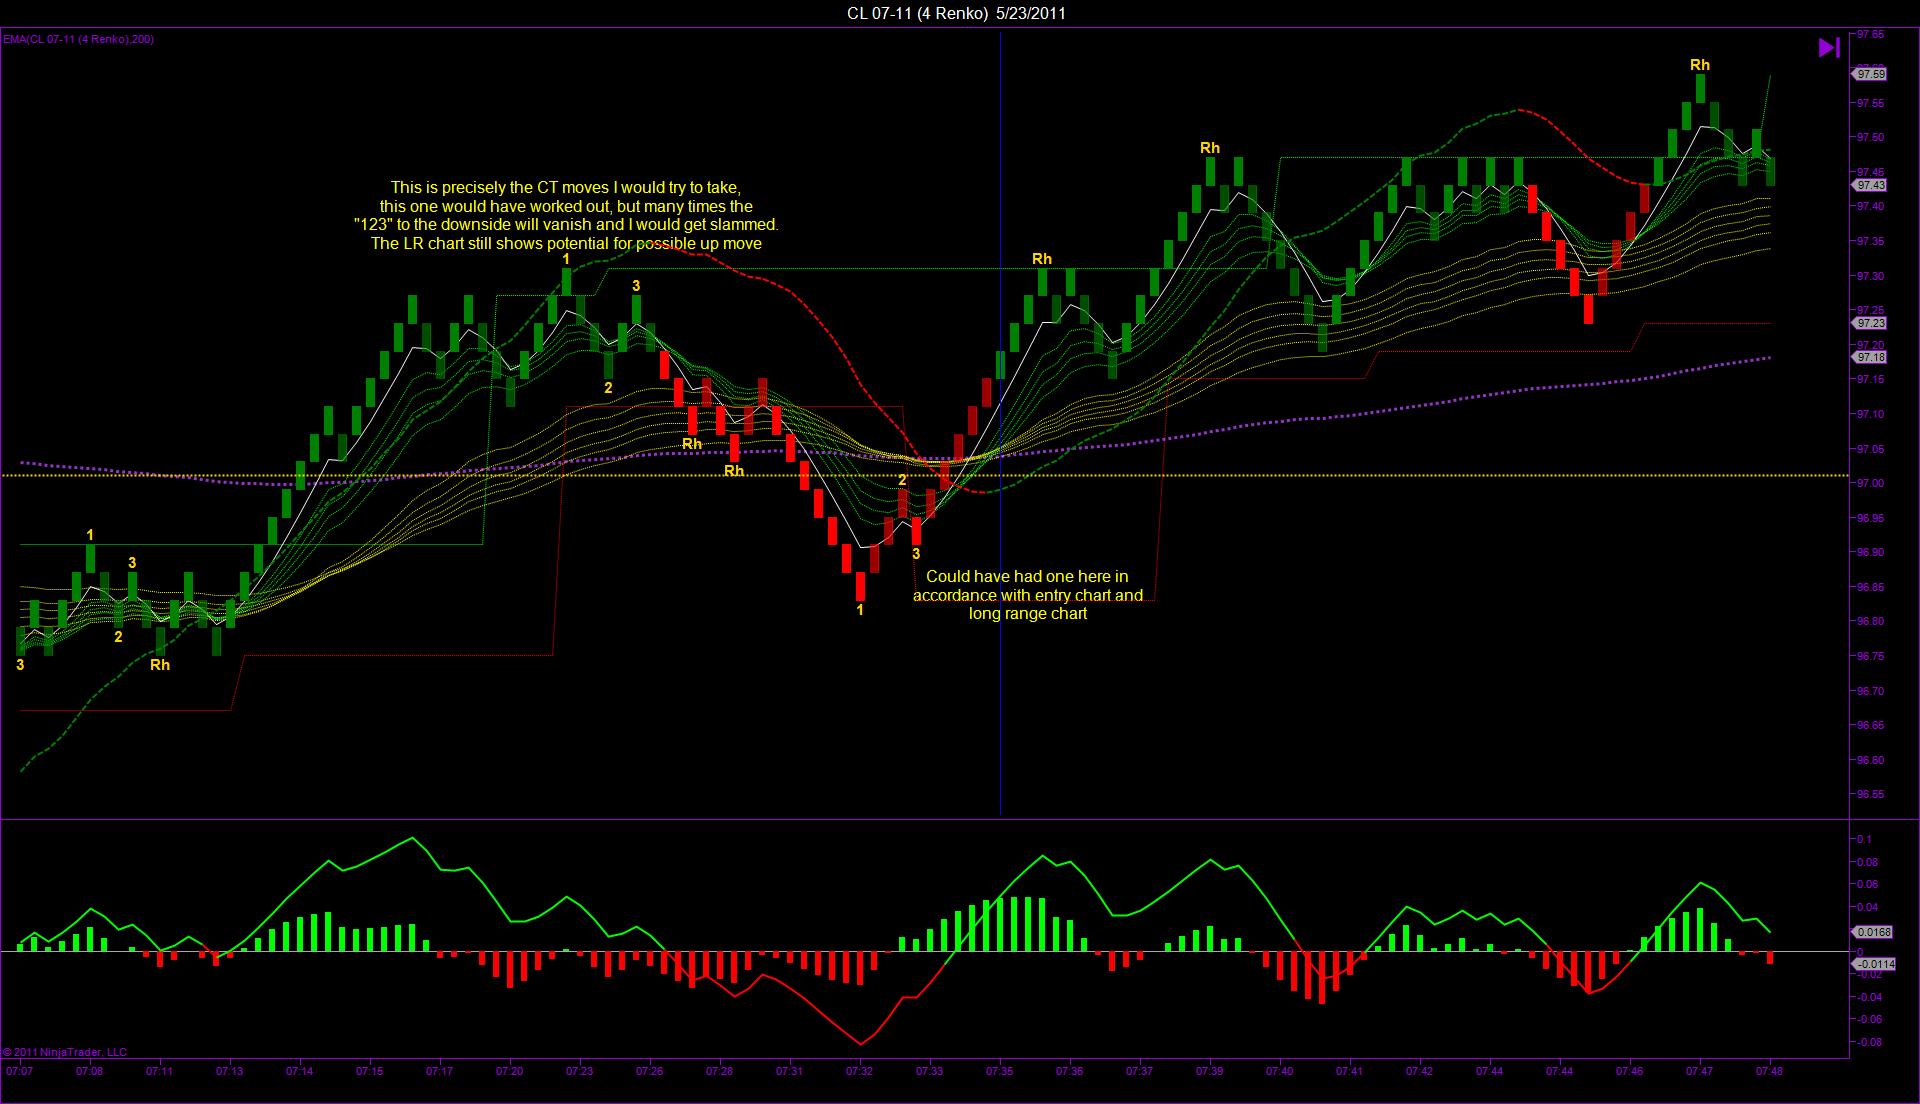Click the 97.43 current price marker
1920x1104 pixels.
point(1871,185)
